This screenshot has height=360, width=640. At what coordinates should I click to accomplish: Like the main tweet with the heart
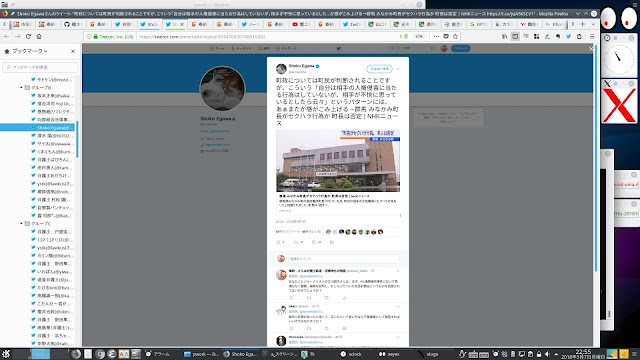(314, 242)
